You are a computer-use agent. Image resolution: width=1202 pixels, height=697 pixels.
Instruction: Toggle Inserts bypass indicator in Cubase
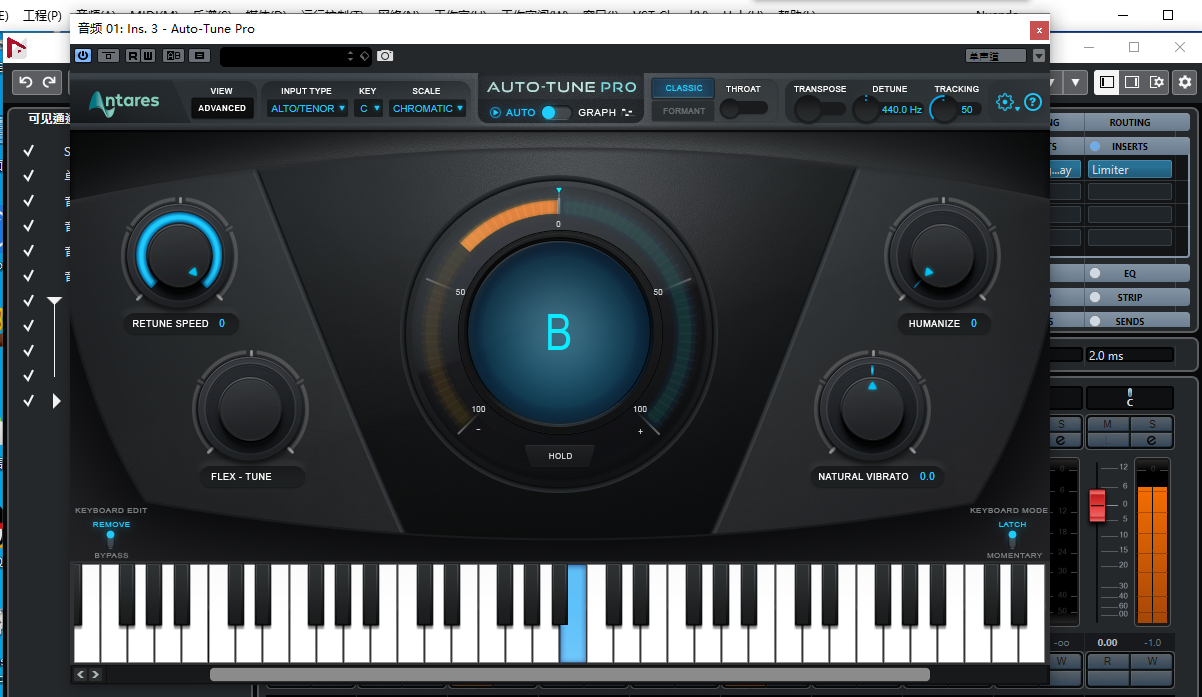click(1094, 146)
